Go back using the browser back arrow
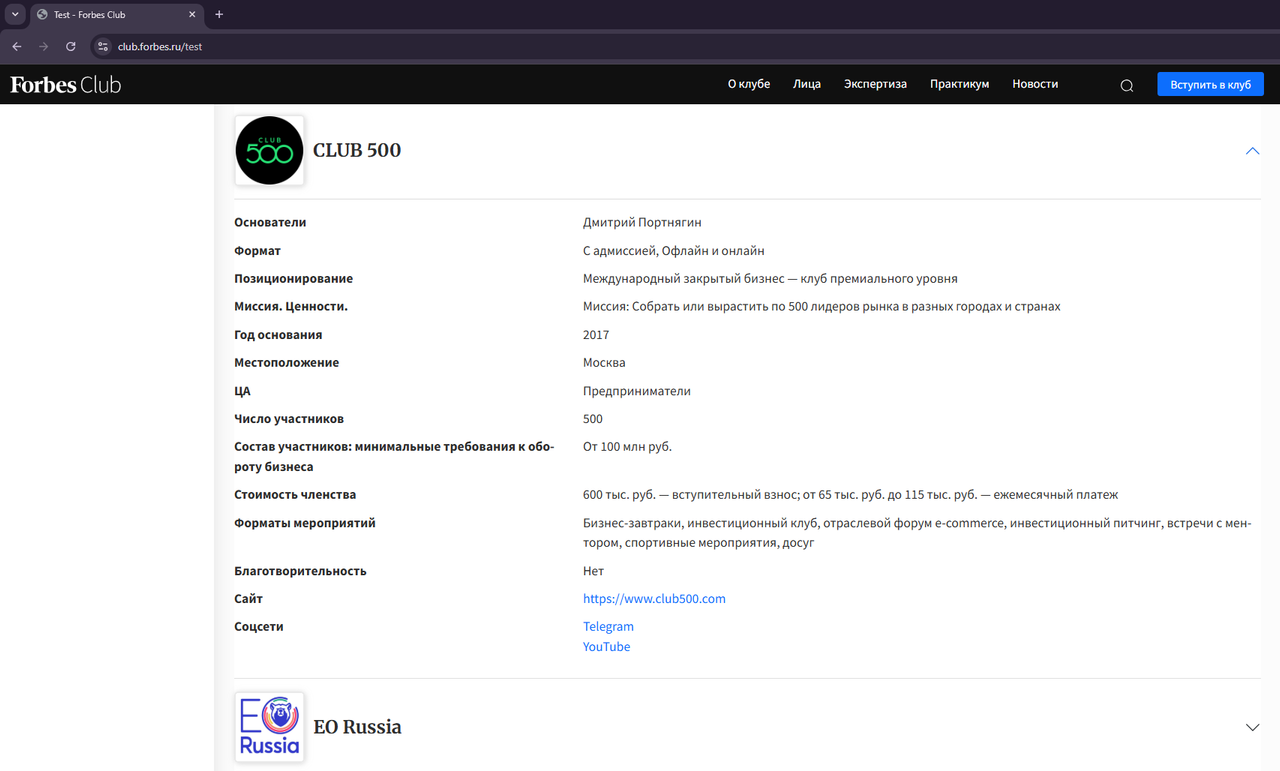The height and width of the screenshot is (771, 1280). (17, 46)
